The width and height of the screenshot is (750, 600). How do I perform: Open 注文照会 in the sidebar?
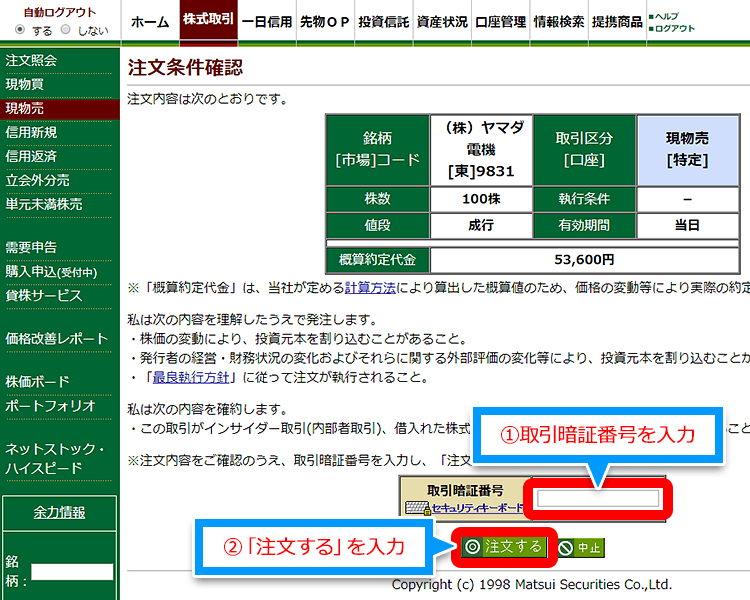pyautogui.click(x=32, y=60)
